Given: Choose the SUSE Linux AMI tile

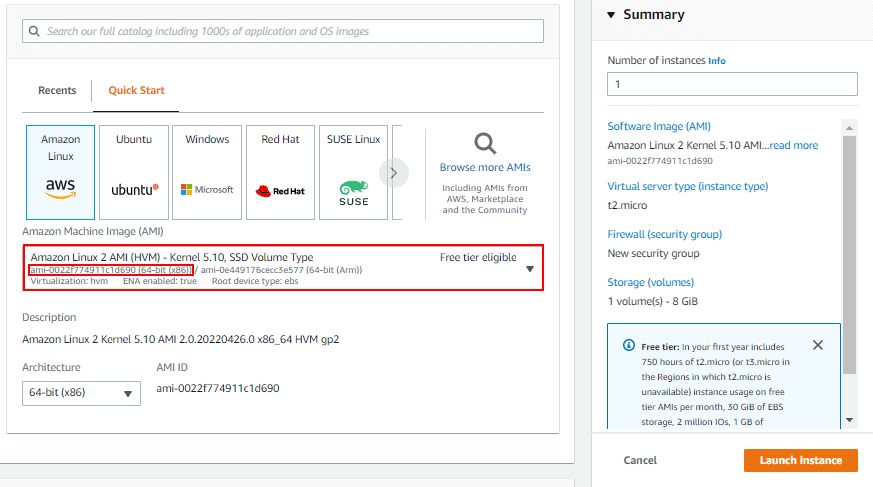Looking at the screenshot, I should 354,173.
